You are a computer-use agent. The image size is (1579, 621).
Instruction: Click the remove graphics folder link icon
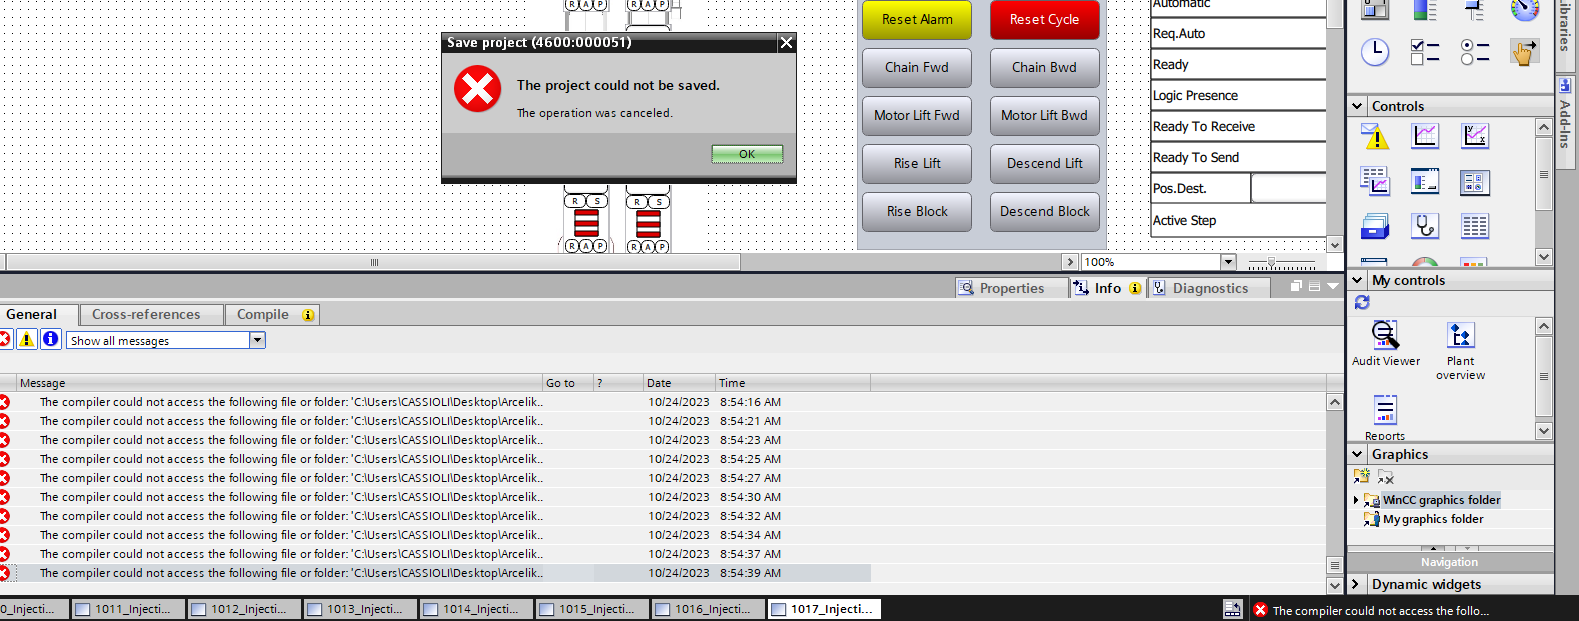[x=1386, y=477]
